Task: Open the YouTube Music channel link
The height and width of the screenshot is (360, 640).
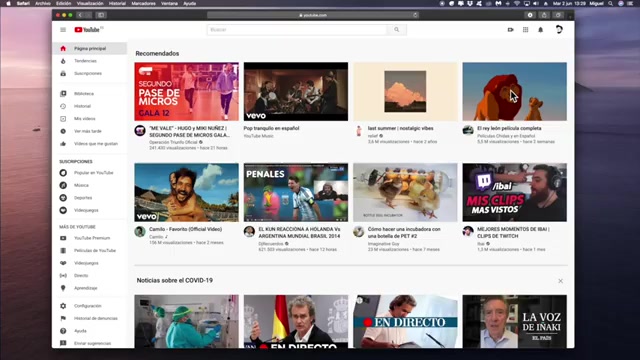Action: [258, 136]
